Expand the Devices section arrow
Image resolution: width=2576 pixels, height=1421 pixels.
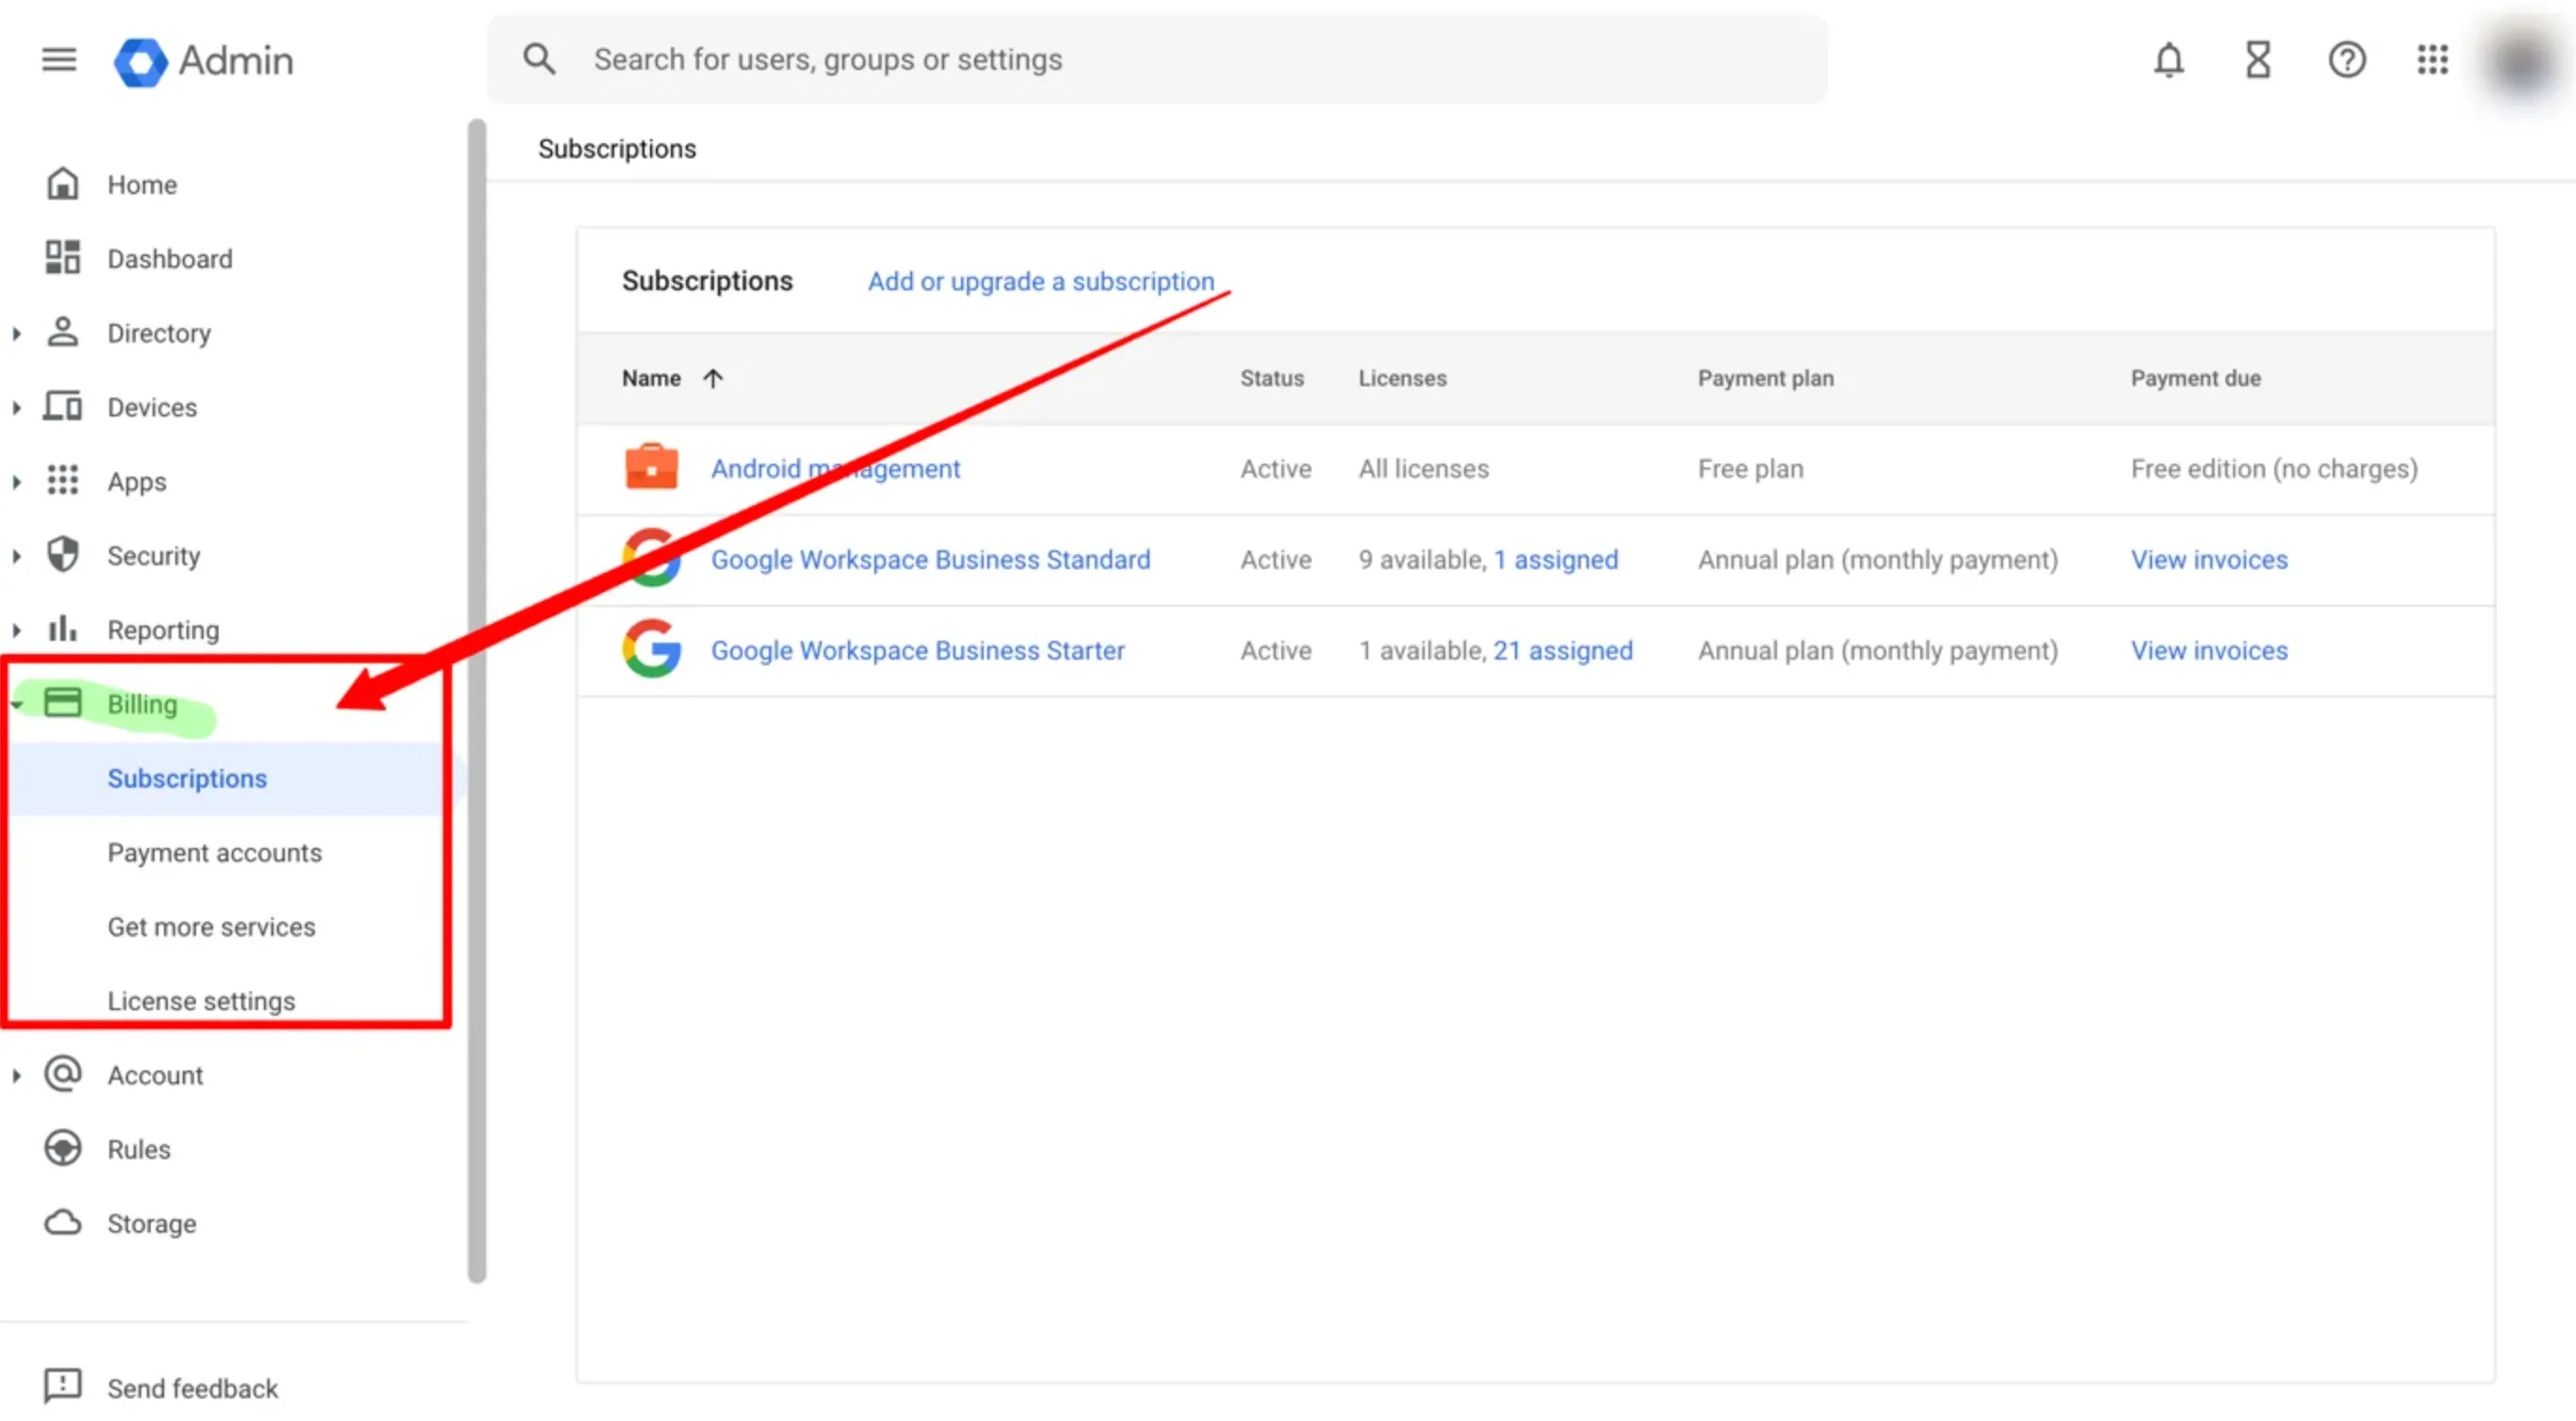point(16,407)
